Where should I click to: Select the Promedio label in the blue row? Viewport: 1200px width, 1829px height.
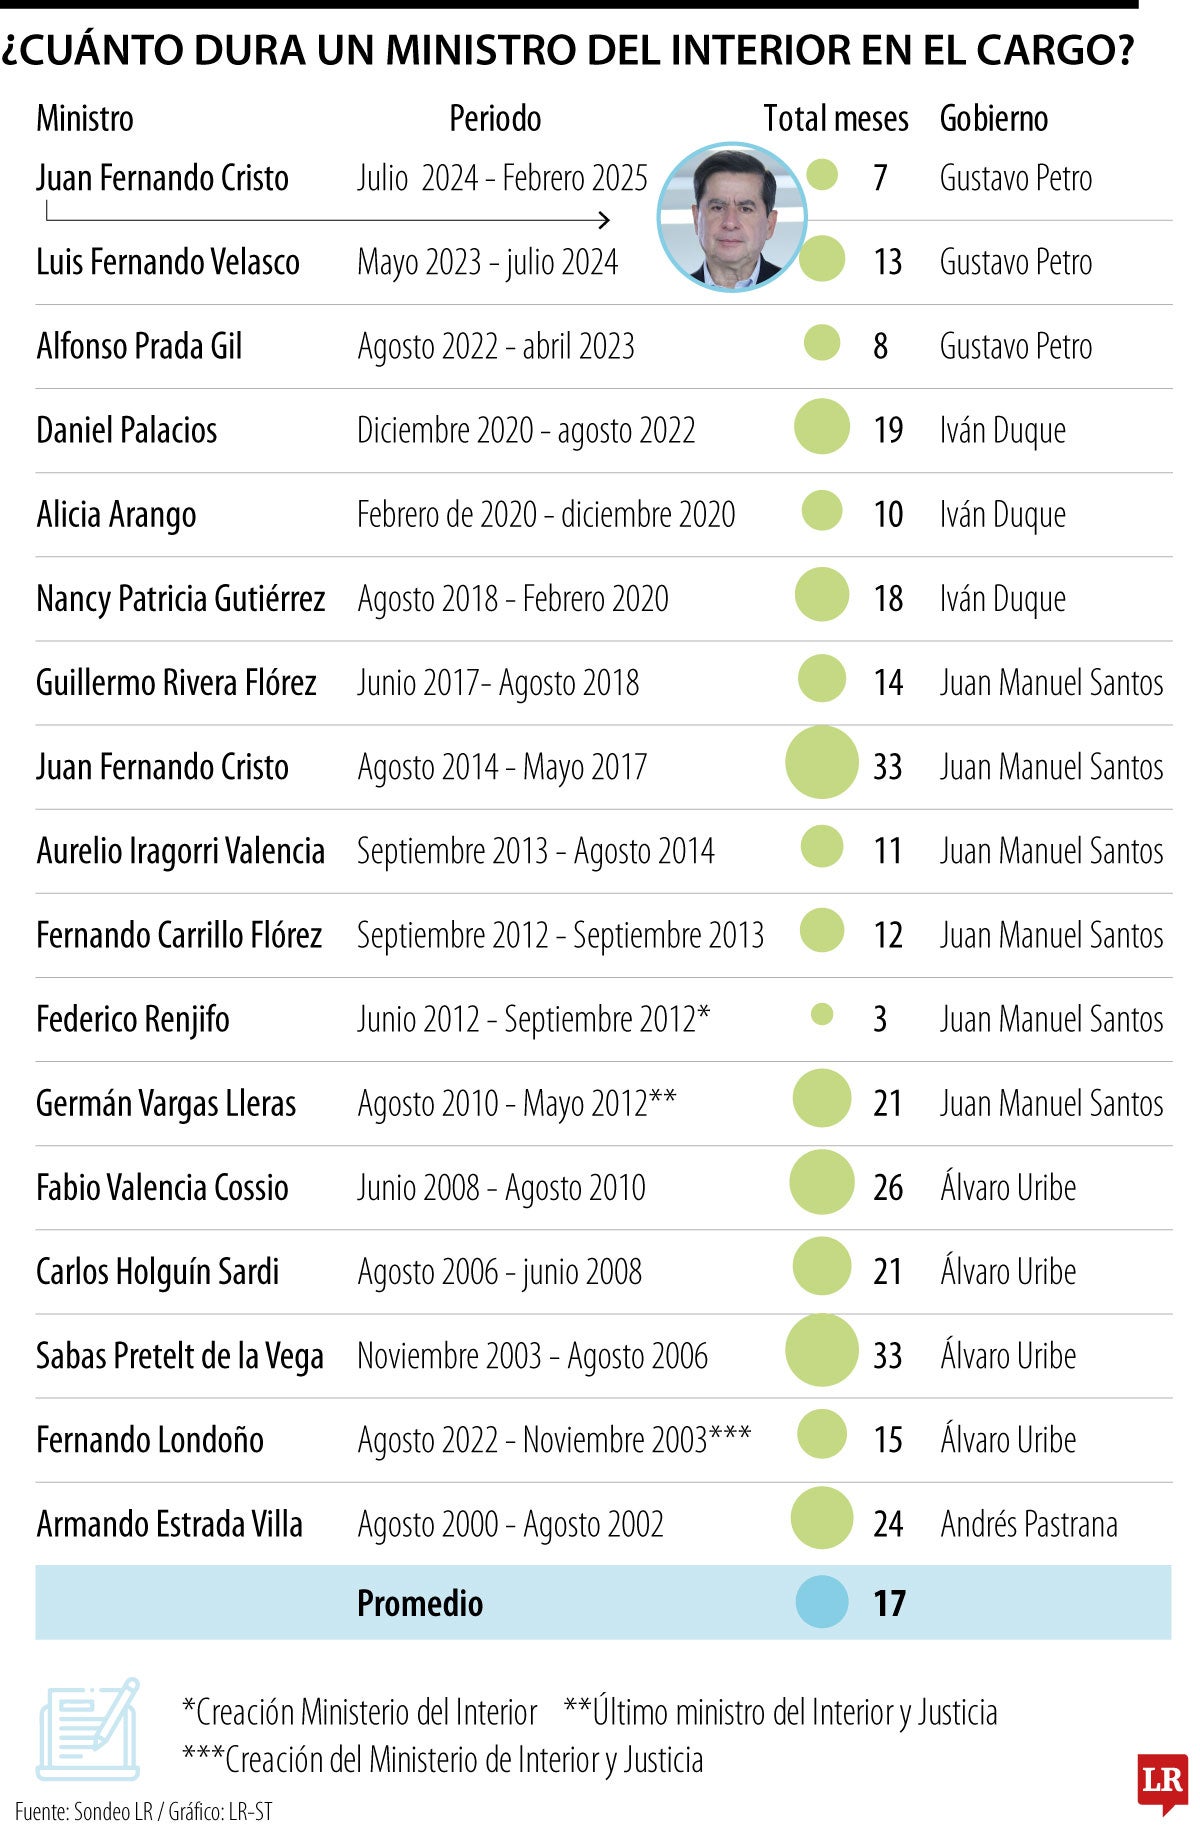420,1603
